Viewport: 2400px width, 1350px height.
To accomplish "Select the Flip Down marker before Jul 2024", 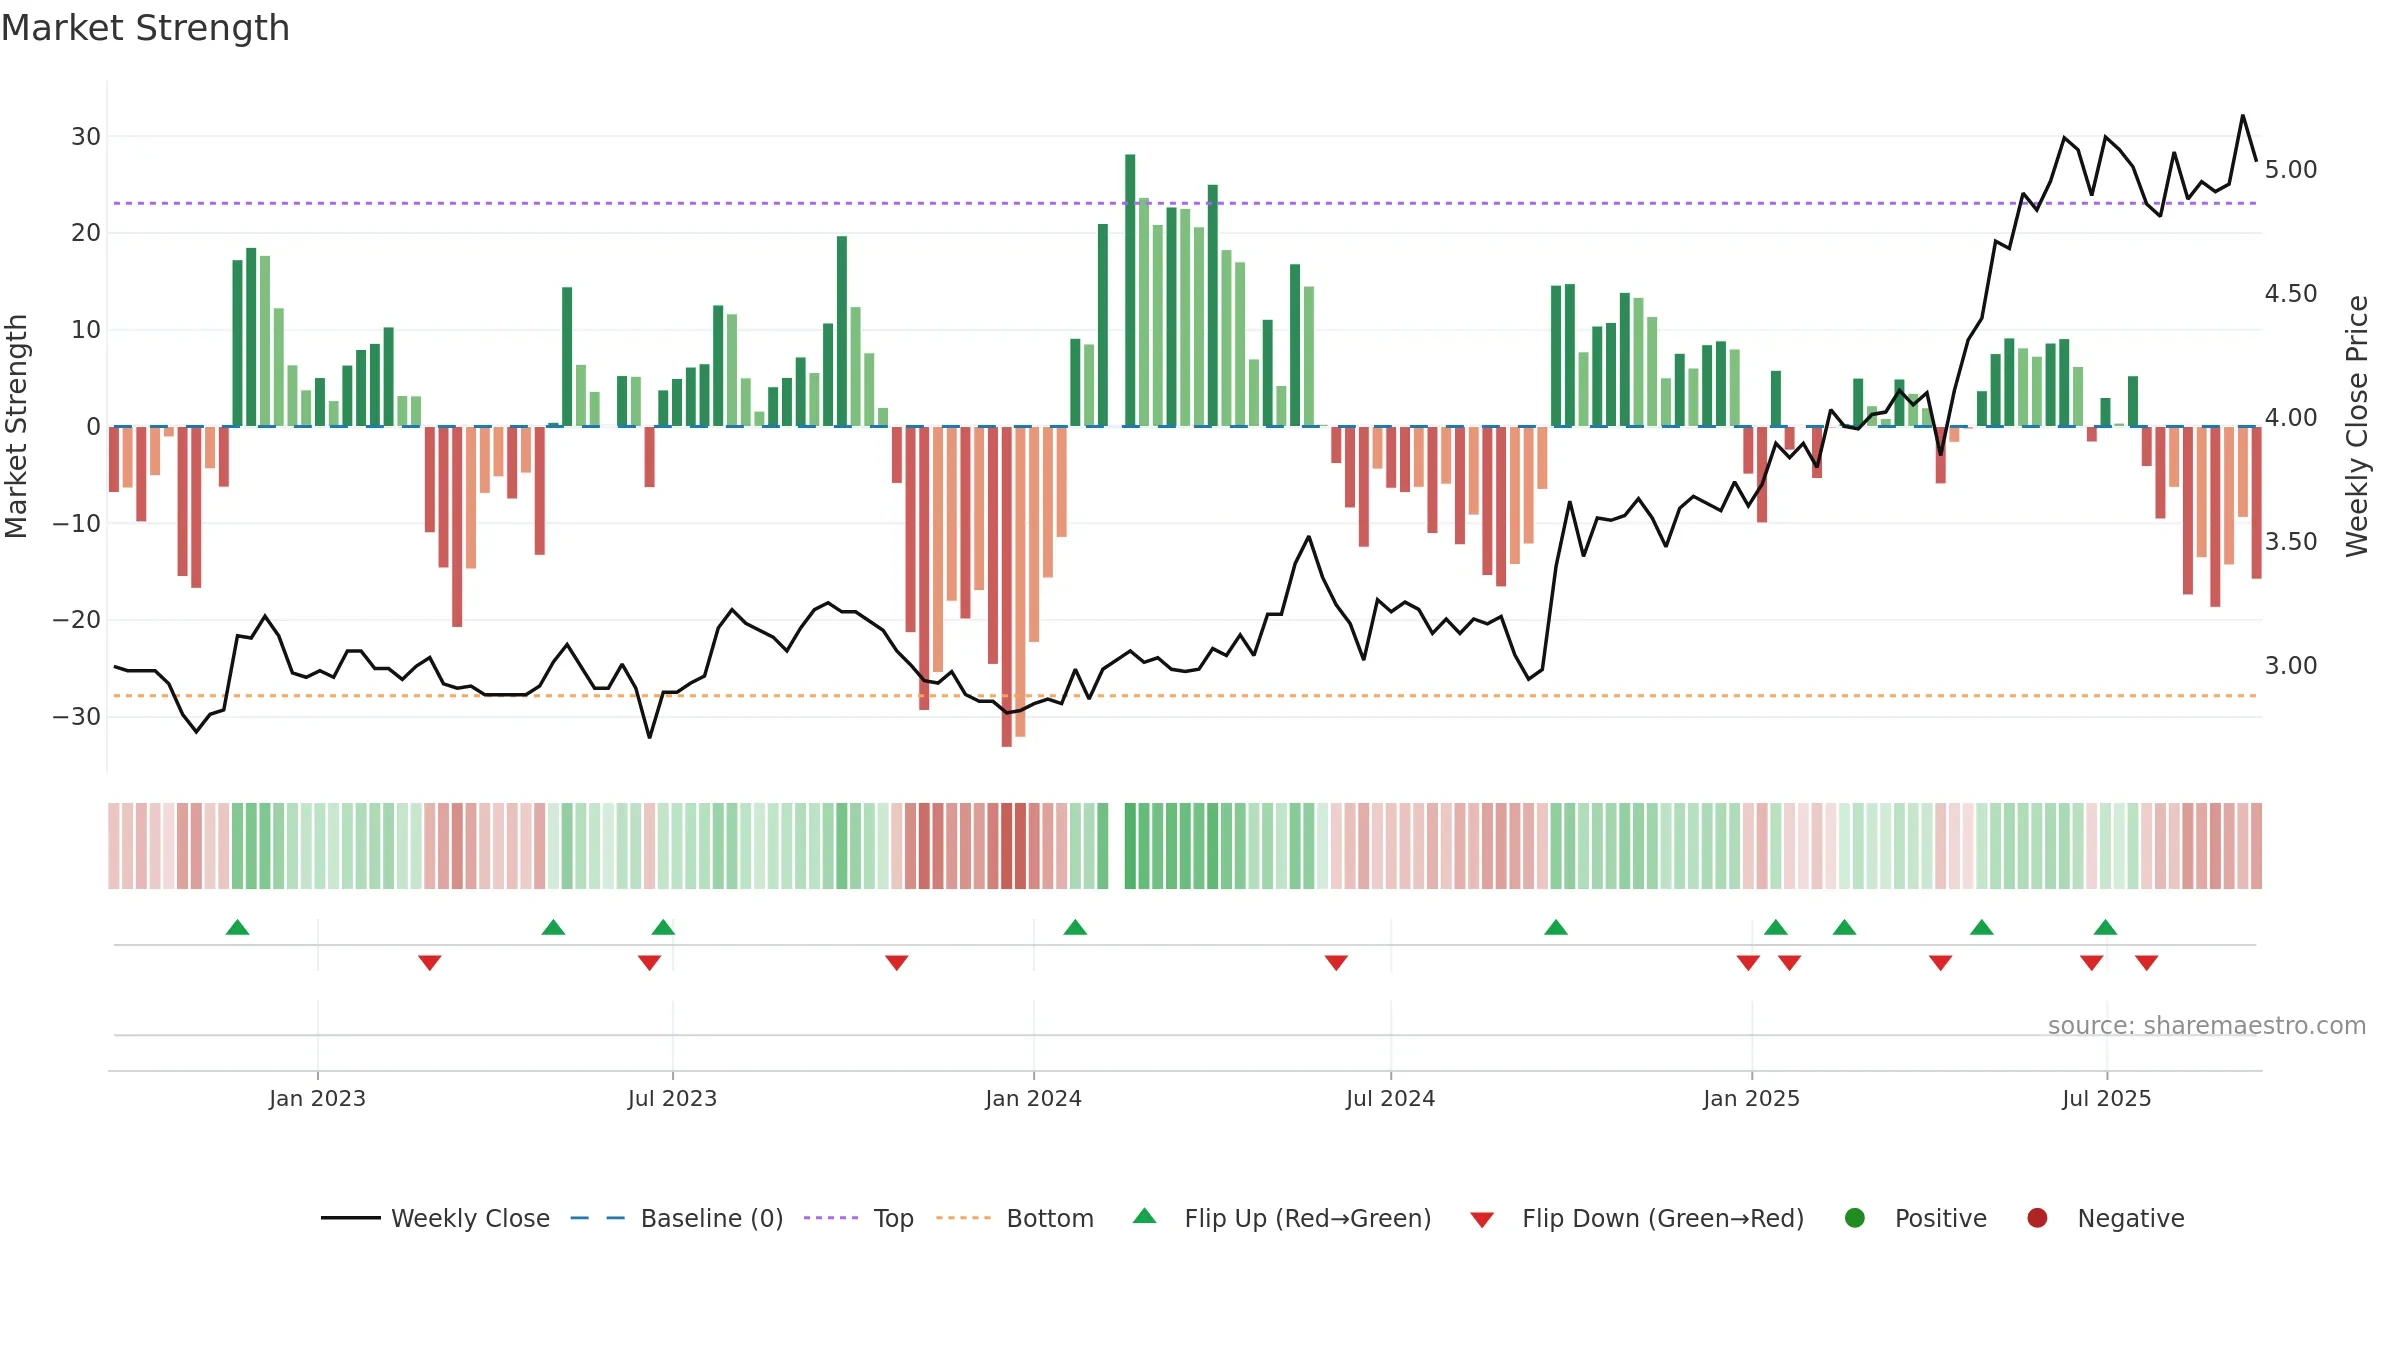I will click(x=1336, y=962).
